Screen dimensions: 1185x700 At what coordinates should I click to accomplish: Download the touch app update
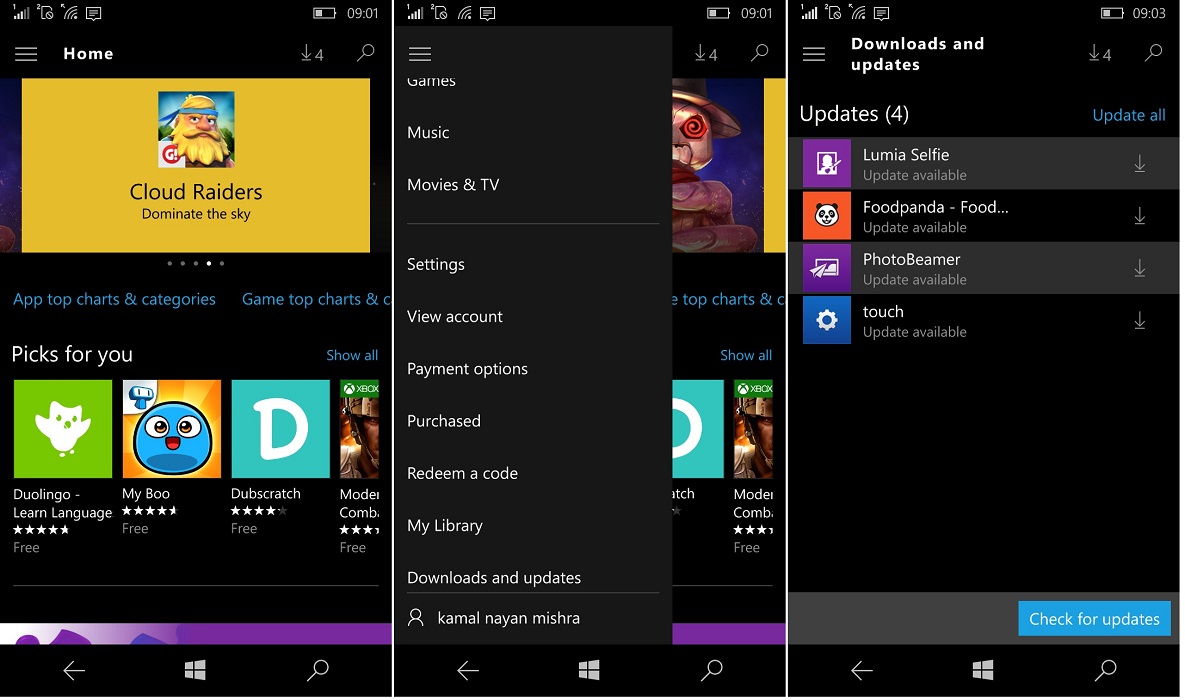click(x=1139, y=320)
